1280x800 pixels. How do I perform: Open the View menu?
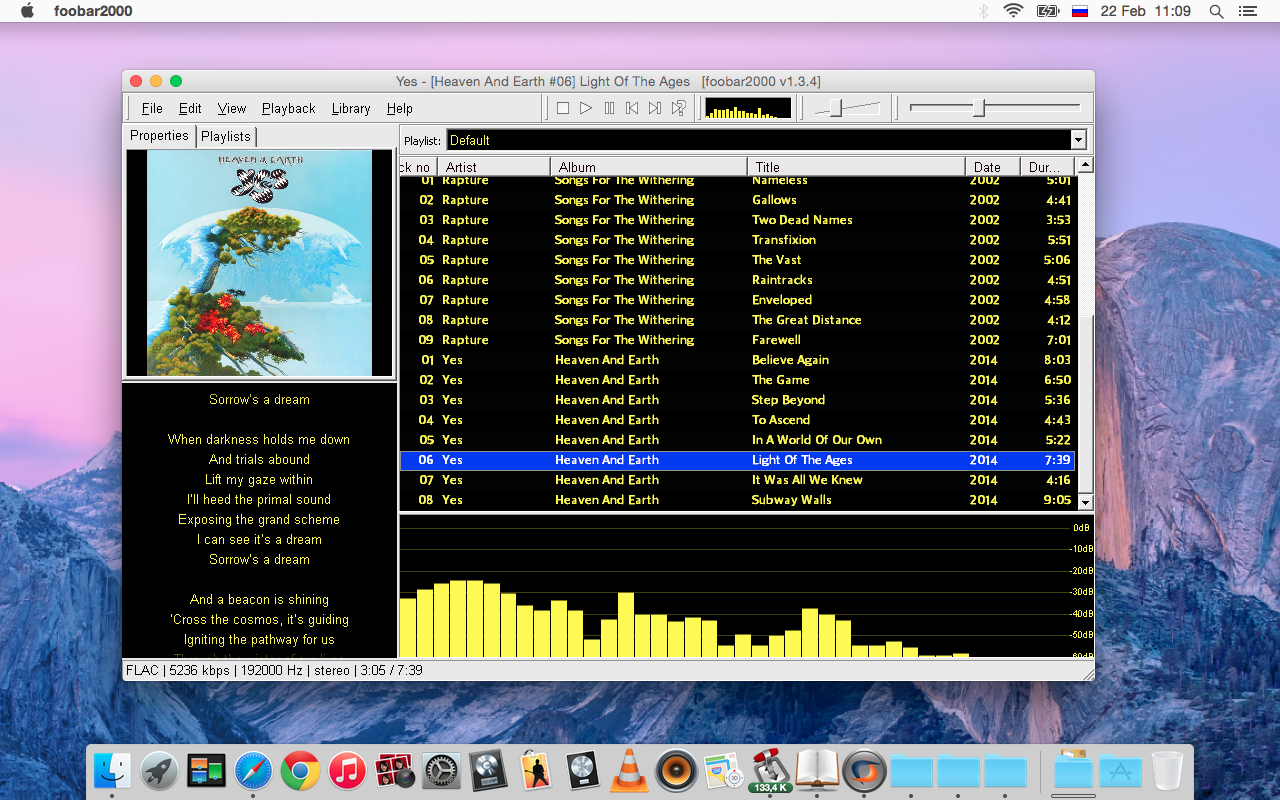[232, 108]
